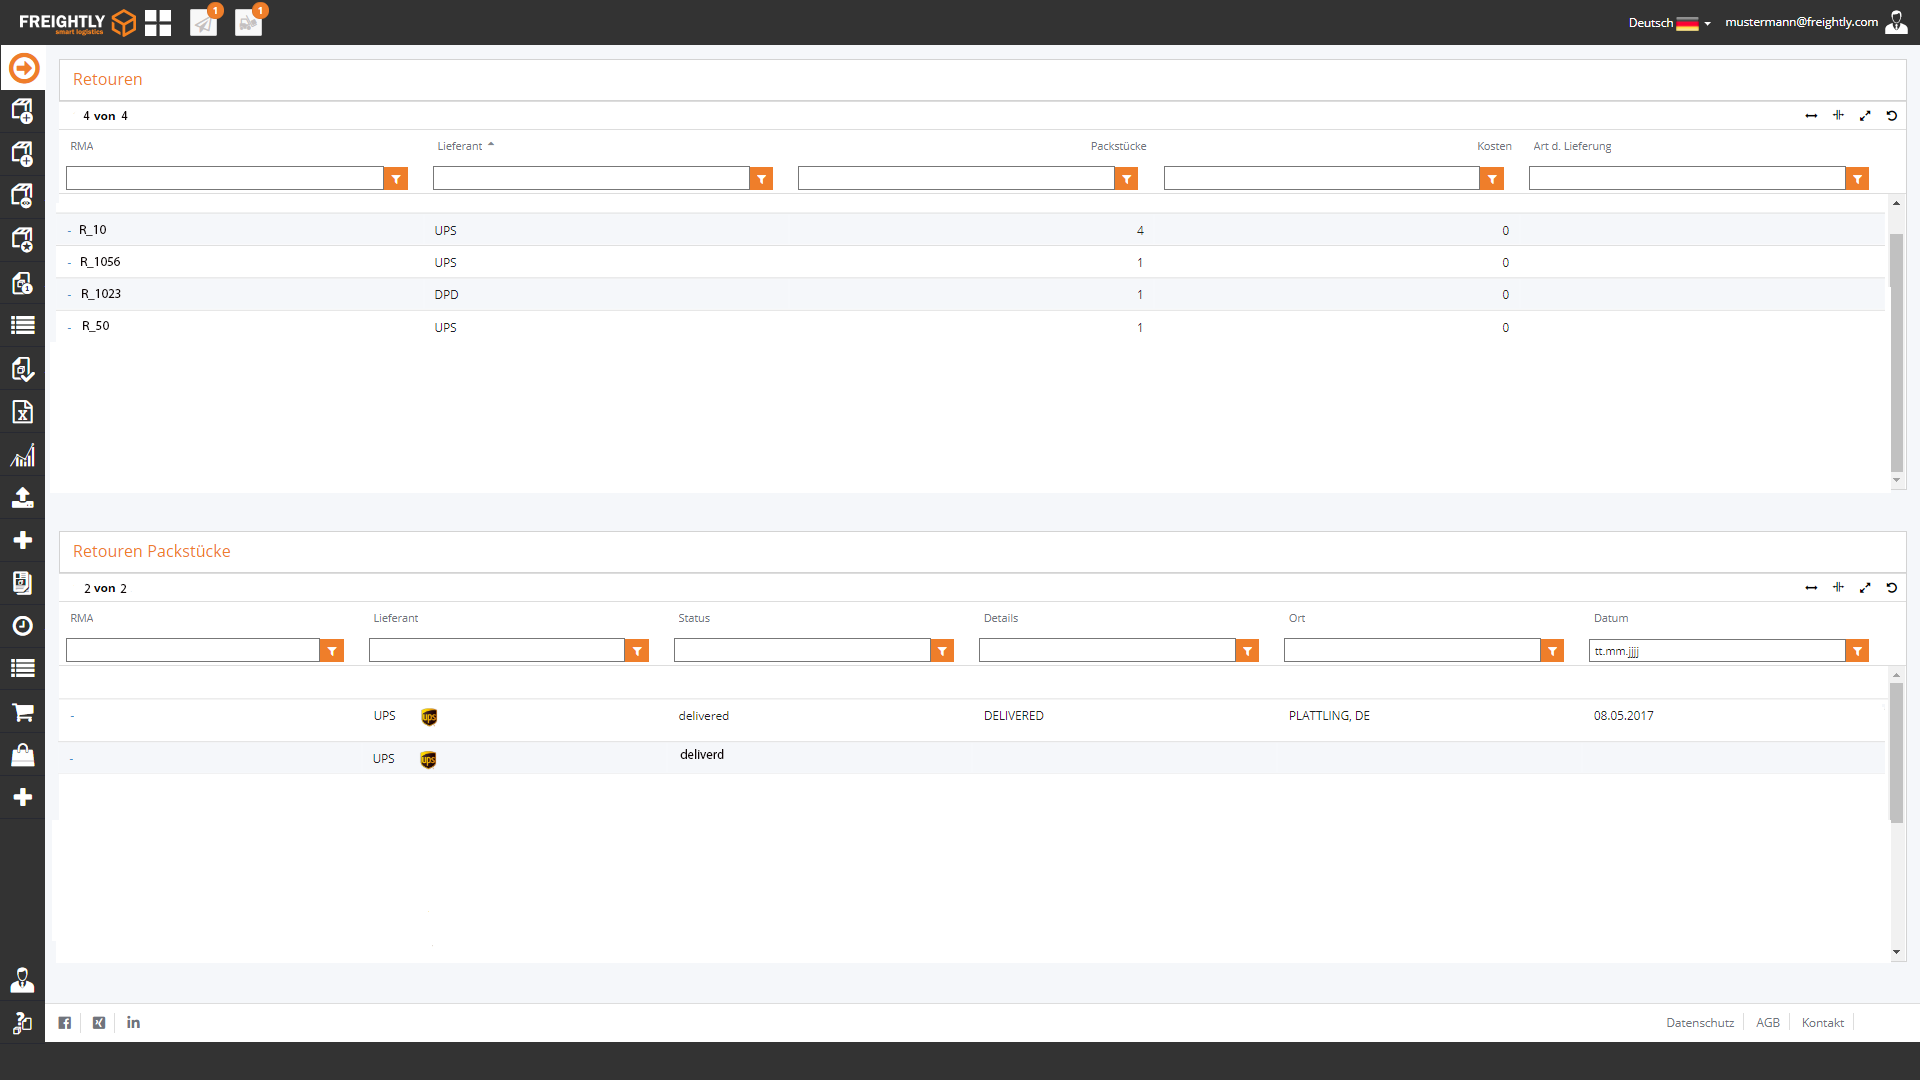Reset the Retouren table with refresh icon
This screenshot has width=1920, height=1080.
[1892, 116]
